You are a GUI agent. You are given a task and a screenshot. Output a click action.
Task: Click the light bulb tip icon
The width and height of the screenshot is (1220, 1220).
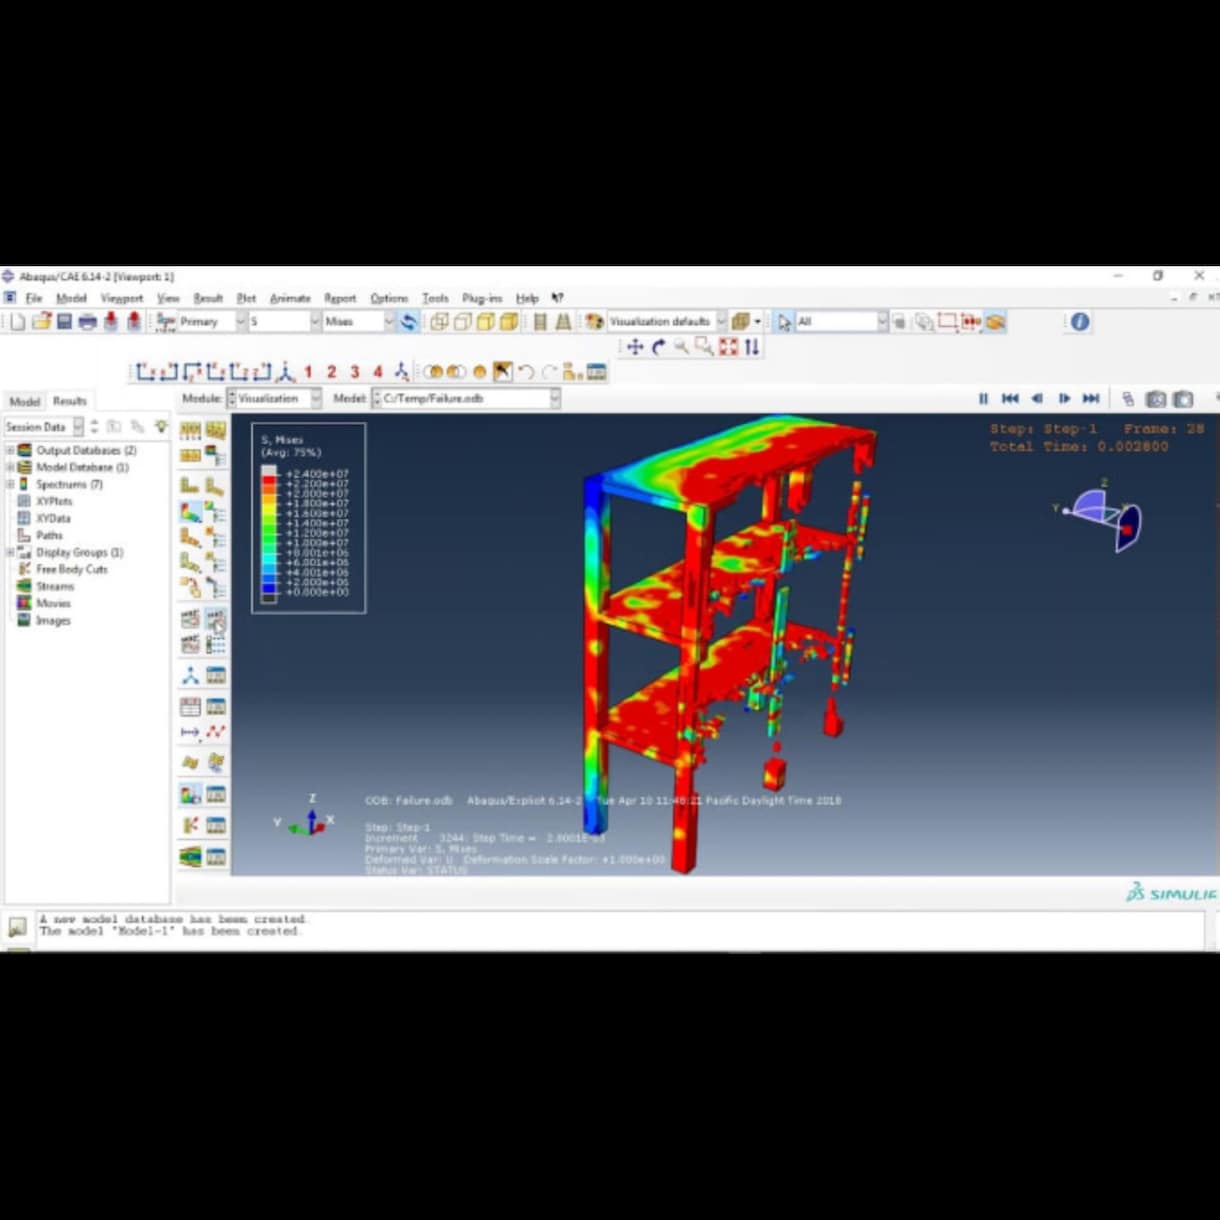(x=160, y=427)
